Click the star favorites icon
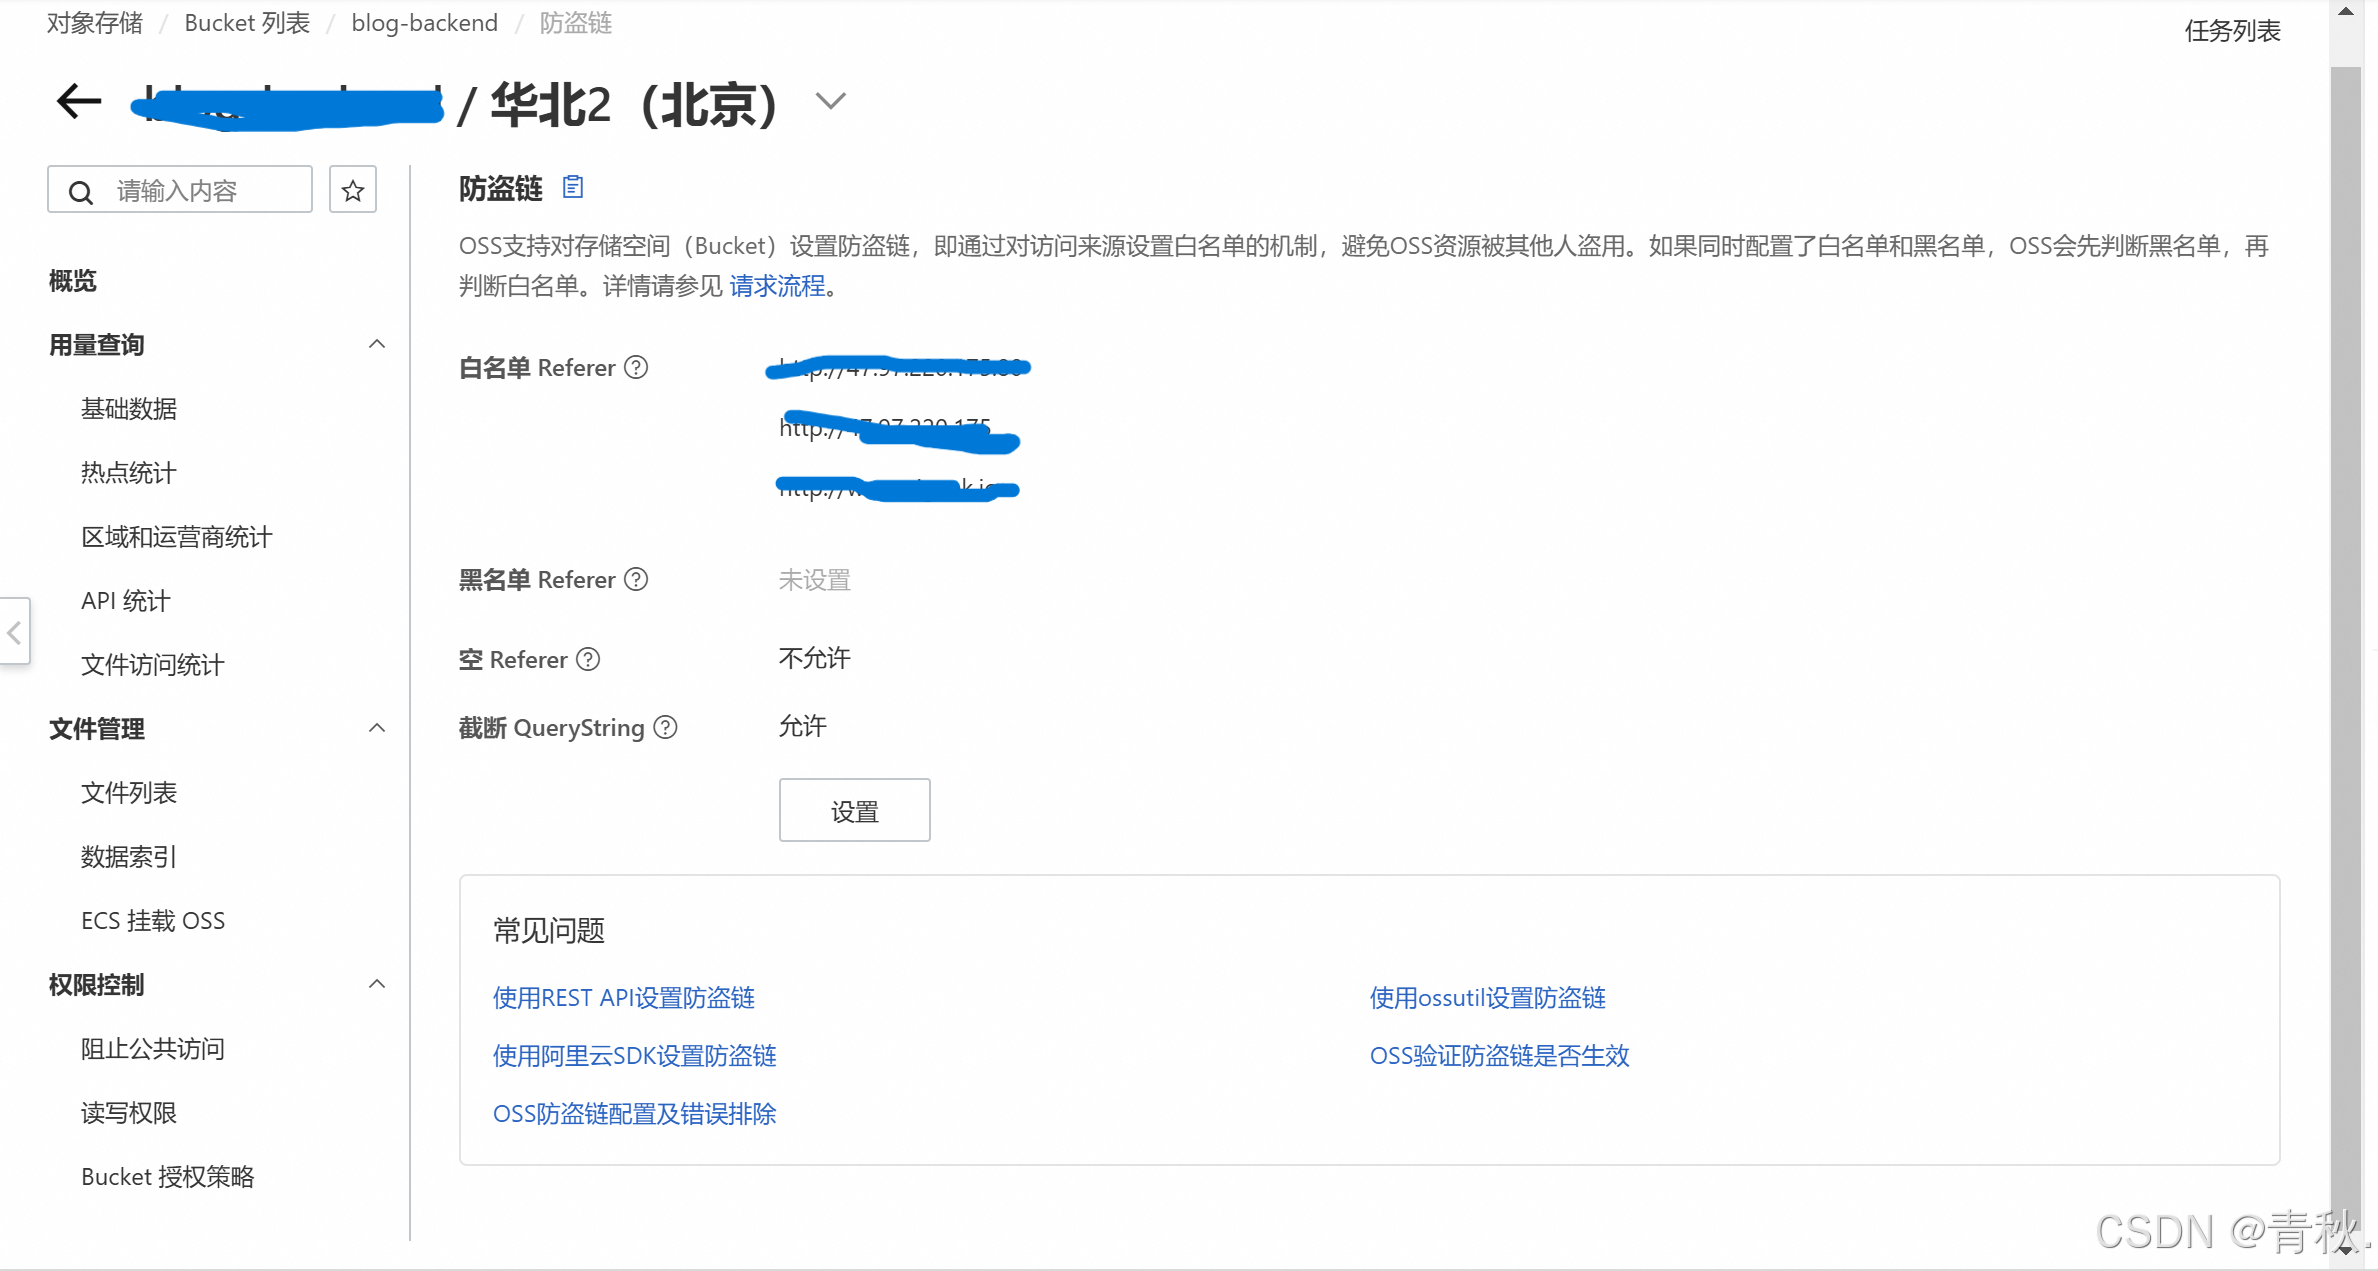The width and height of the screenshot is (2378, 1271). click(x=352, y=190)
